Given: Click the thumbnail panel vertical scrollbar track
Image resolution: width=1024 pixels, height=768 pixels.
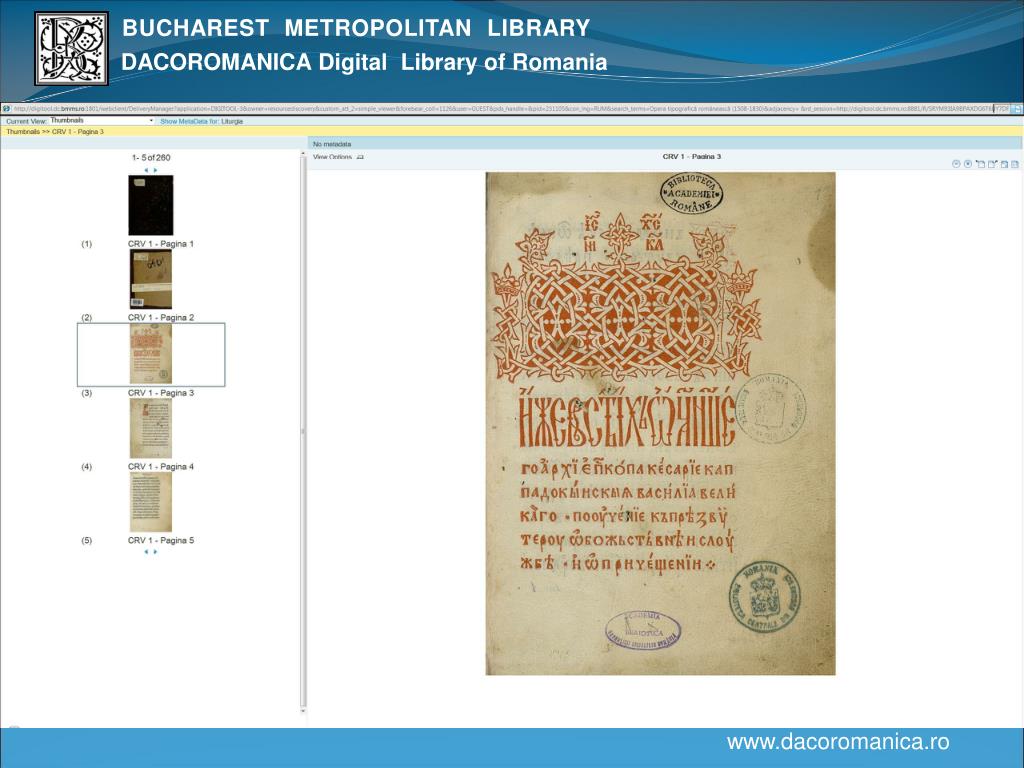Looking at the screenshot, I should [302, 432].
